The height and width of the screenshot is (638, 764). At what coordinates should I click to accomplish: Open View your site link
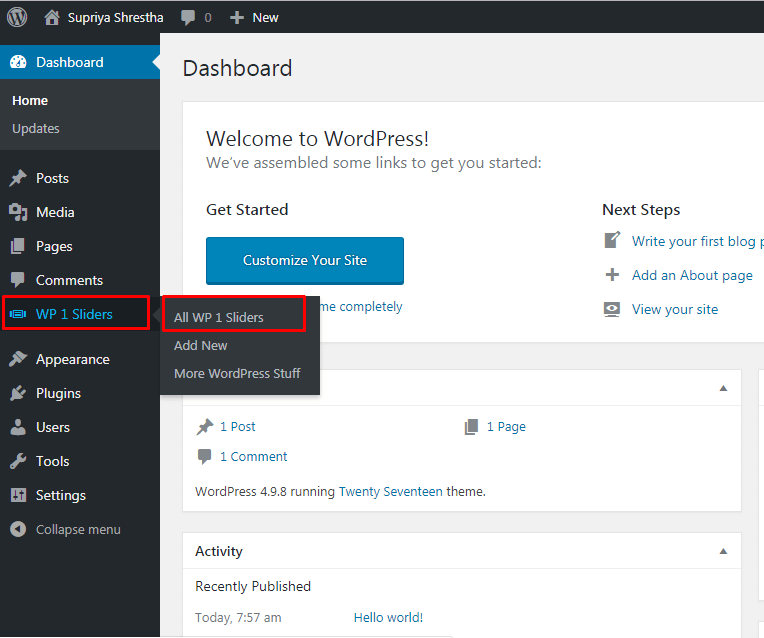675,309
